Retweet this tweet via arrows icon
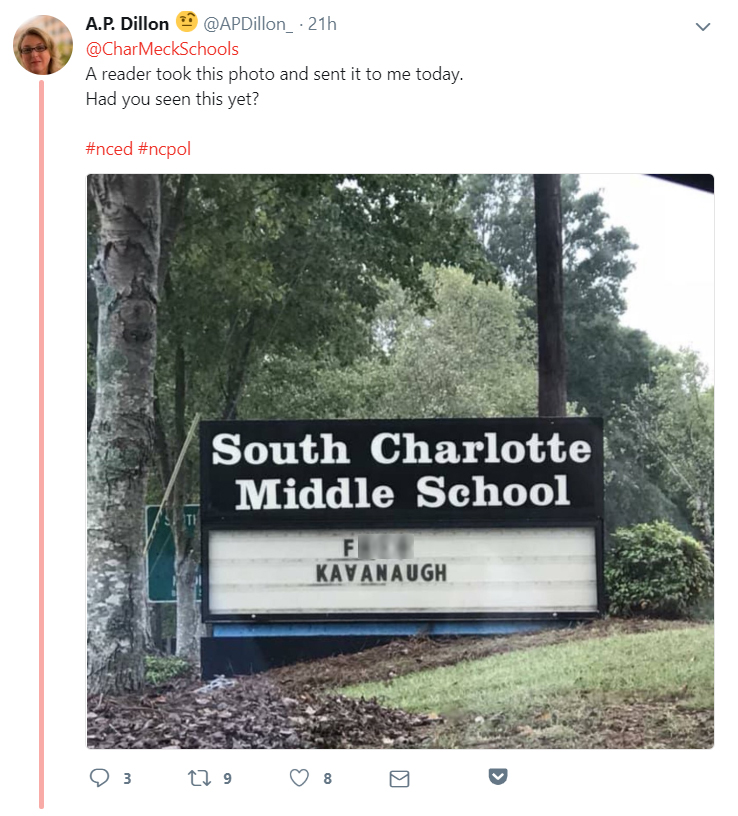Viewport: 738px width, 816px height. (x=199, y=778)
